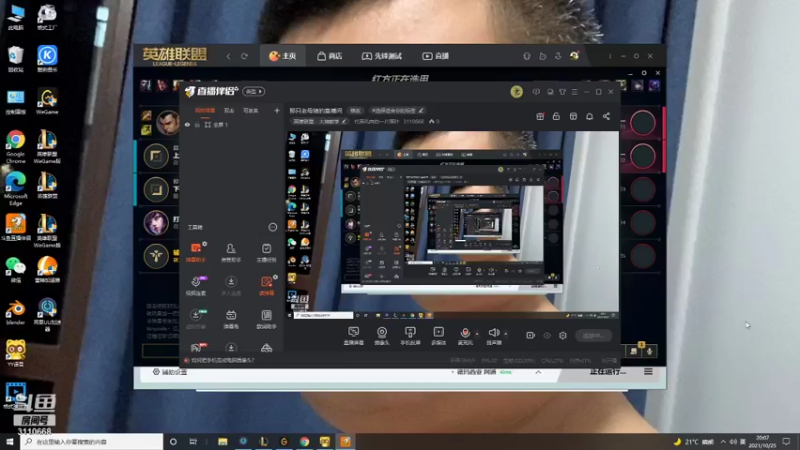
Task: Open the room manager assistant tool
Action: coord(231,252)
